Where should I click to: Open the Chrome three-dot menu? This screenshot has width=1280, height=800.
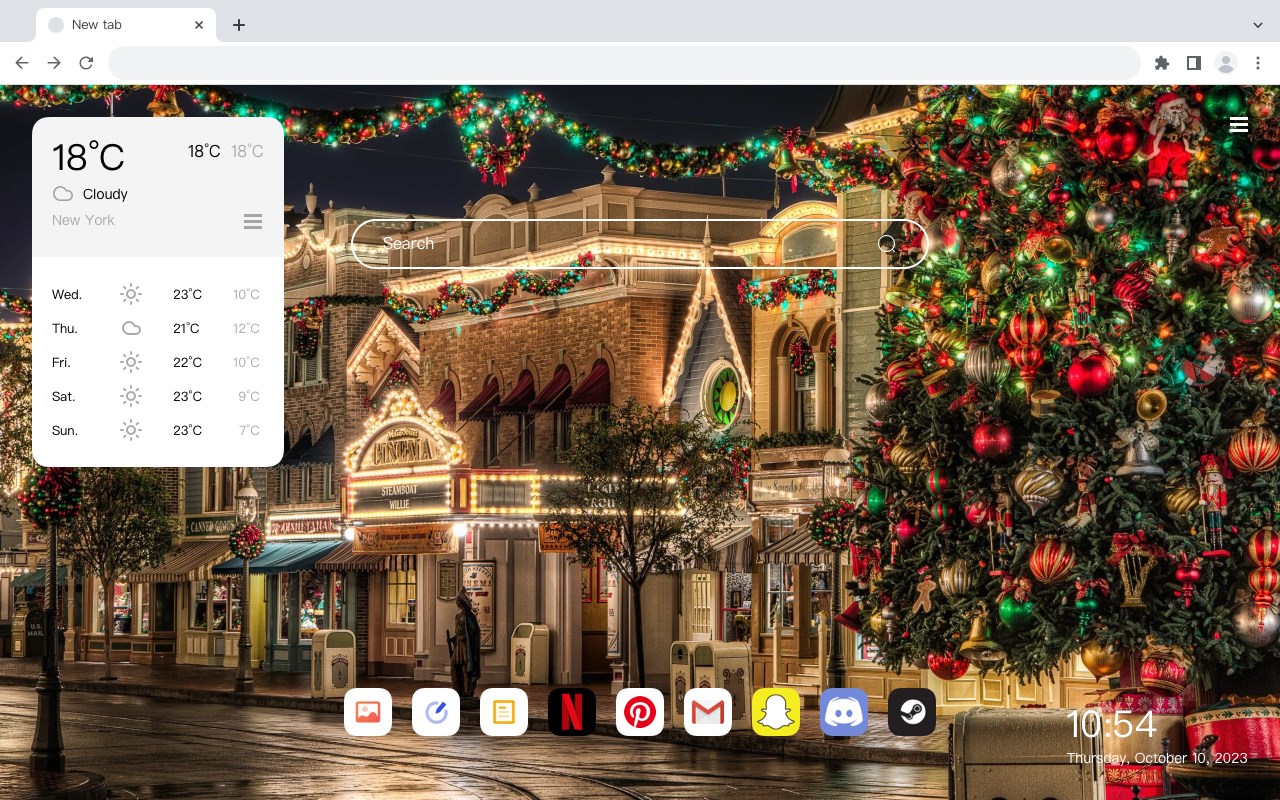[x=1258, y=63]
